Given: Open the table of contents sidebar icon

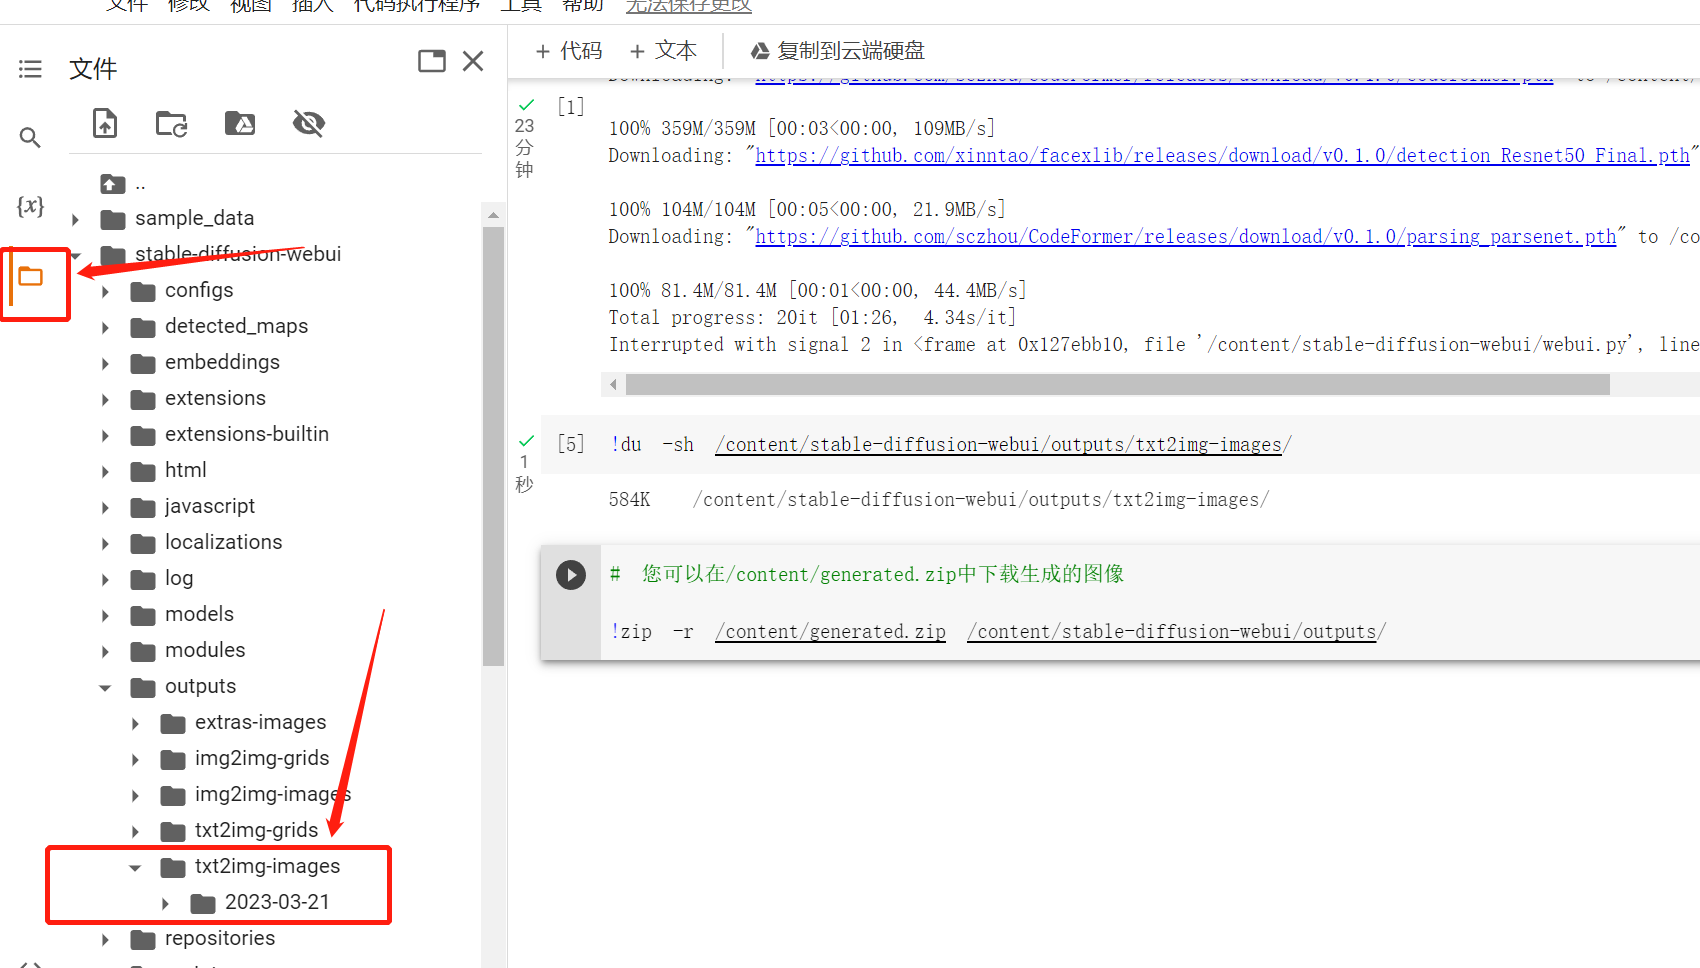Looking at the screenshot, I should [30, 69].
